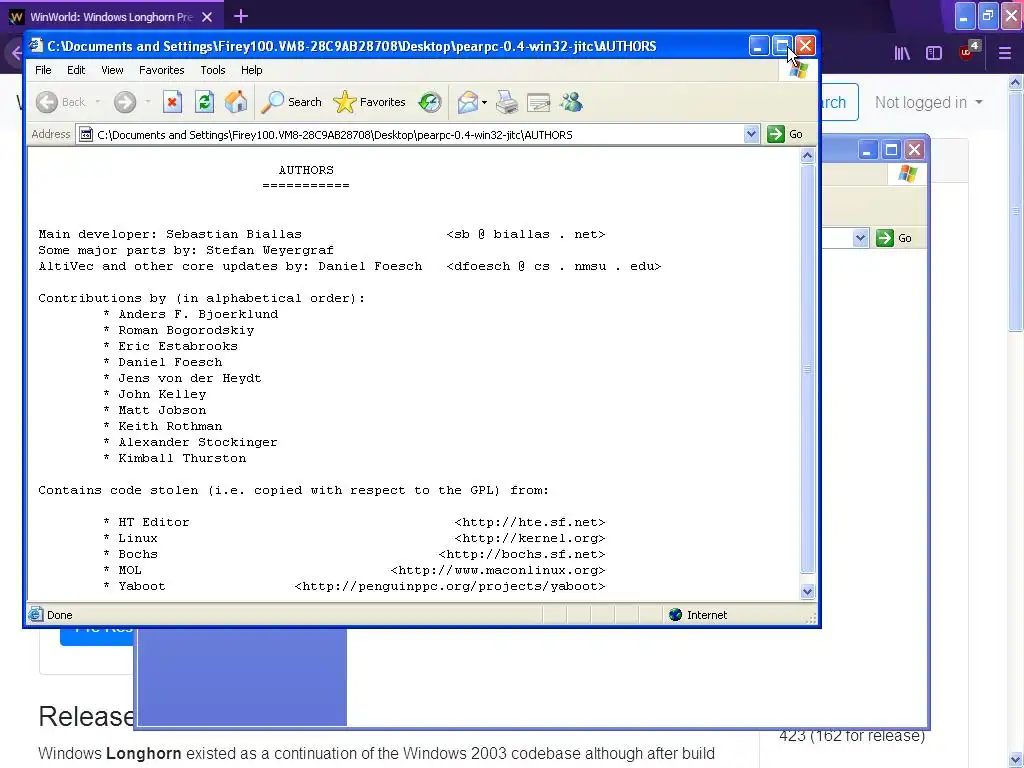Click the Firefox back arrow behind the window
1024x768 pixels.
[14, 53]
